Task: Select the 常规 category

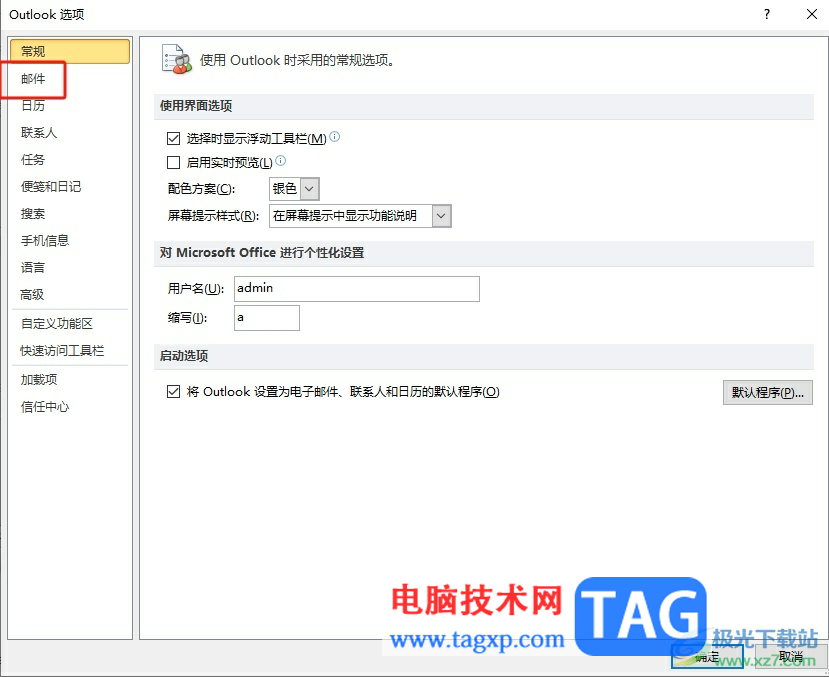Action: [x=69, y=51]
